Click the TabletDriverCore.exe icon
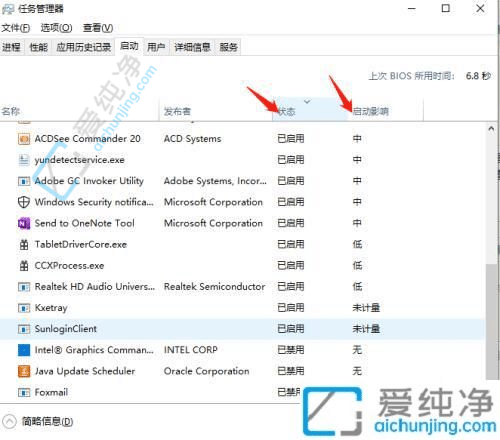This screenshot has width=500, height=440. [24, 244]
